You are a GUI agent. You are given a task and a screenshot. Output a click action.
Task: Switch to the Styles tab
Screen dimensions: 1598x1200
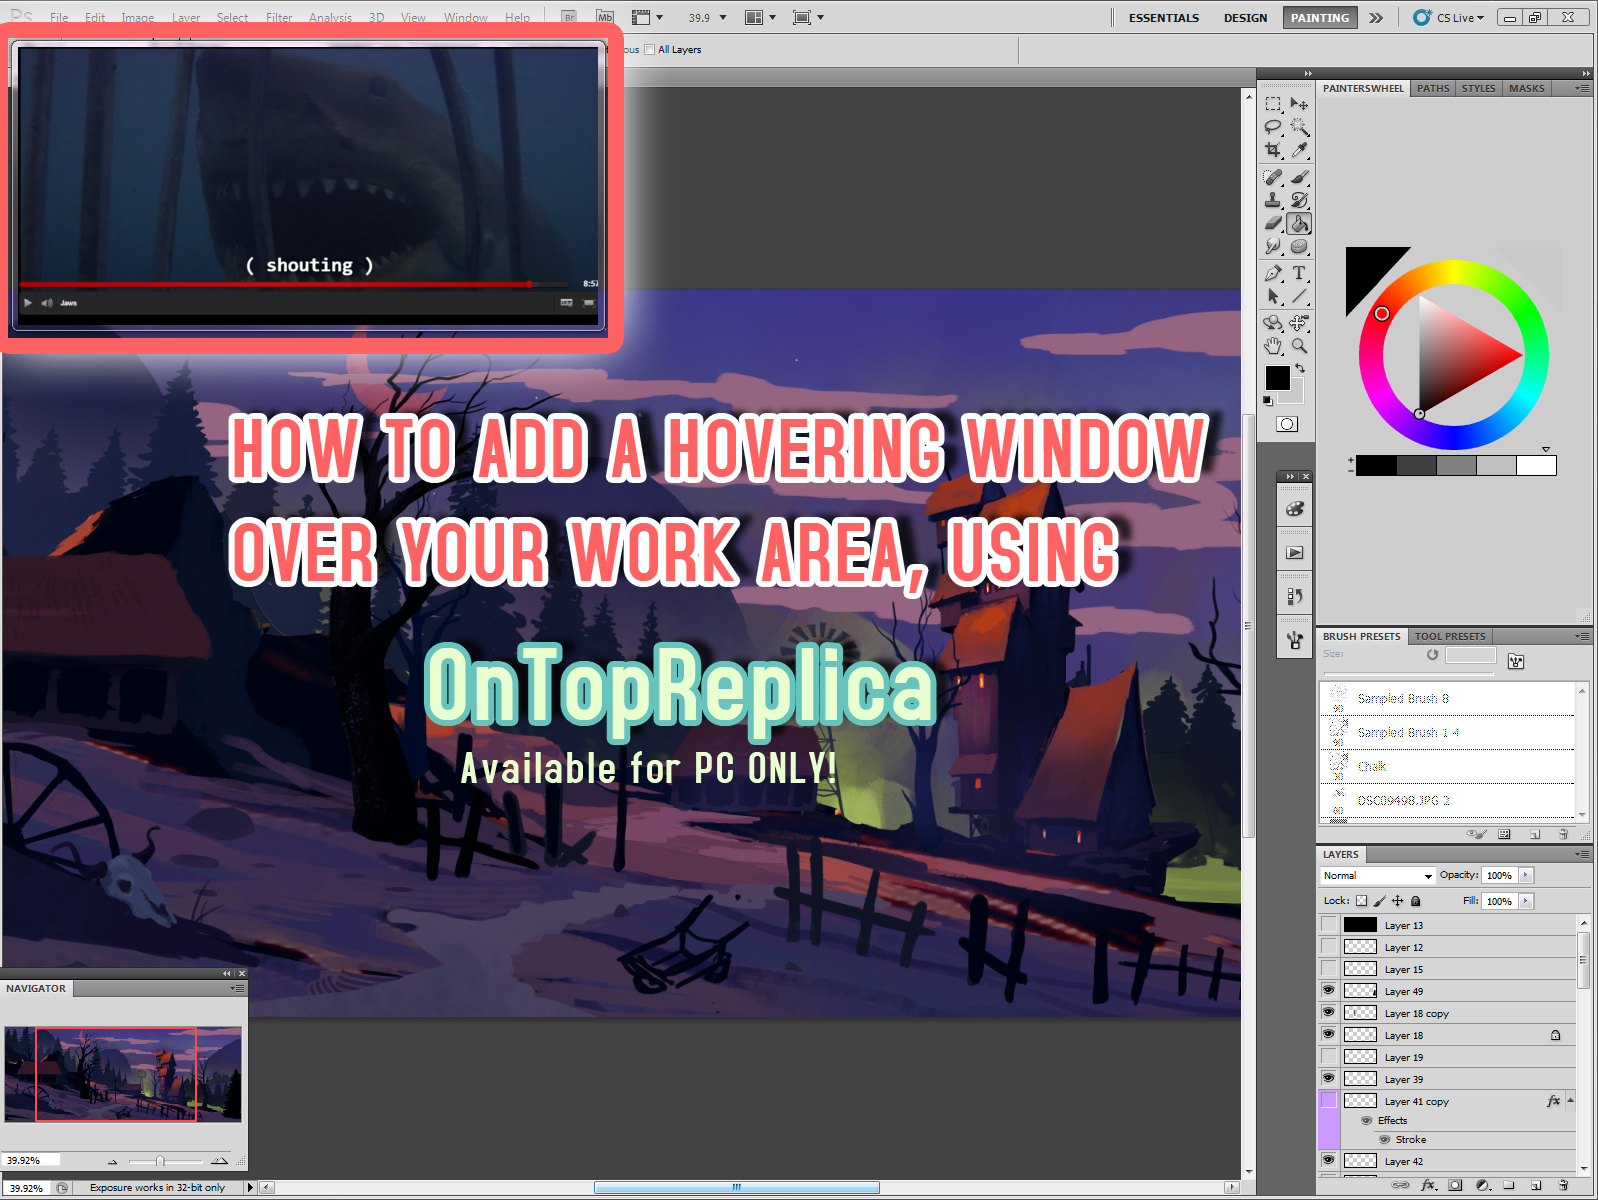(x=1478, y=88)
